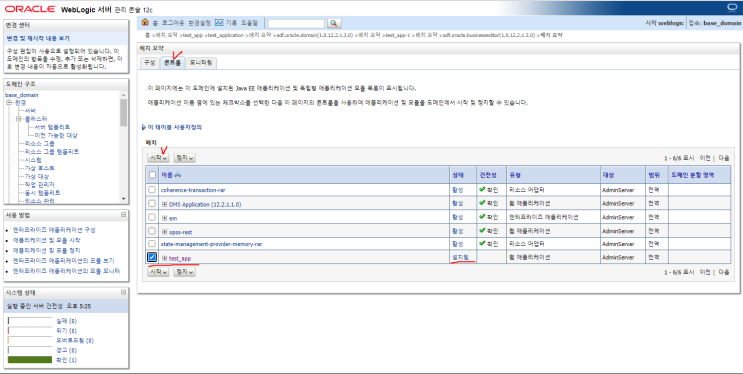This screenshot has width=743, height=374.
Task: Minimize the 시스템 상태 panel
Action: click(x=124, y=292)
